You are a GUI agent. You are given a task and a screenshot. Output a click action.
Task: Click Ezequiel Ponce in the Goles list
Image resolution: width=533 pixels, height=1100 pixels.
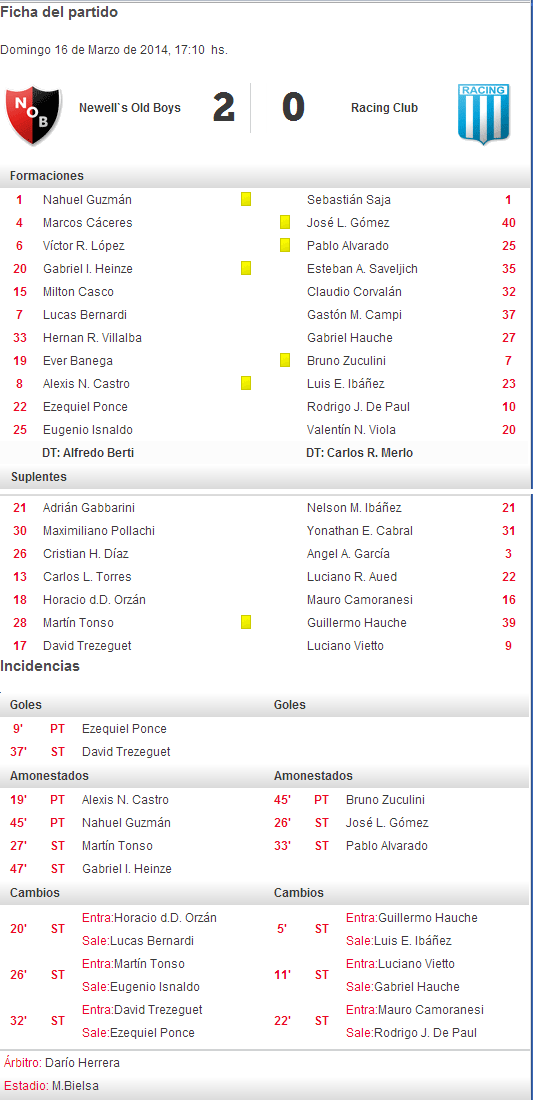(x=124, y=729)
